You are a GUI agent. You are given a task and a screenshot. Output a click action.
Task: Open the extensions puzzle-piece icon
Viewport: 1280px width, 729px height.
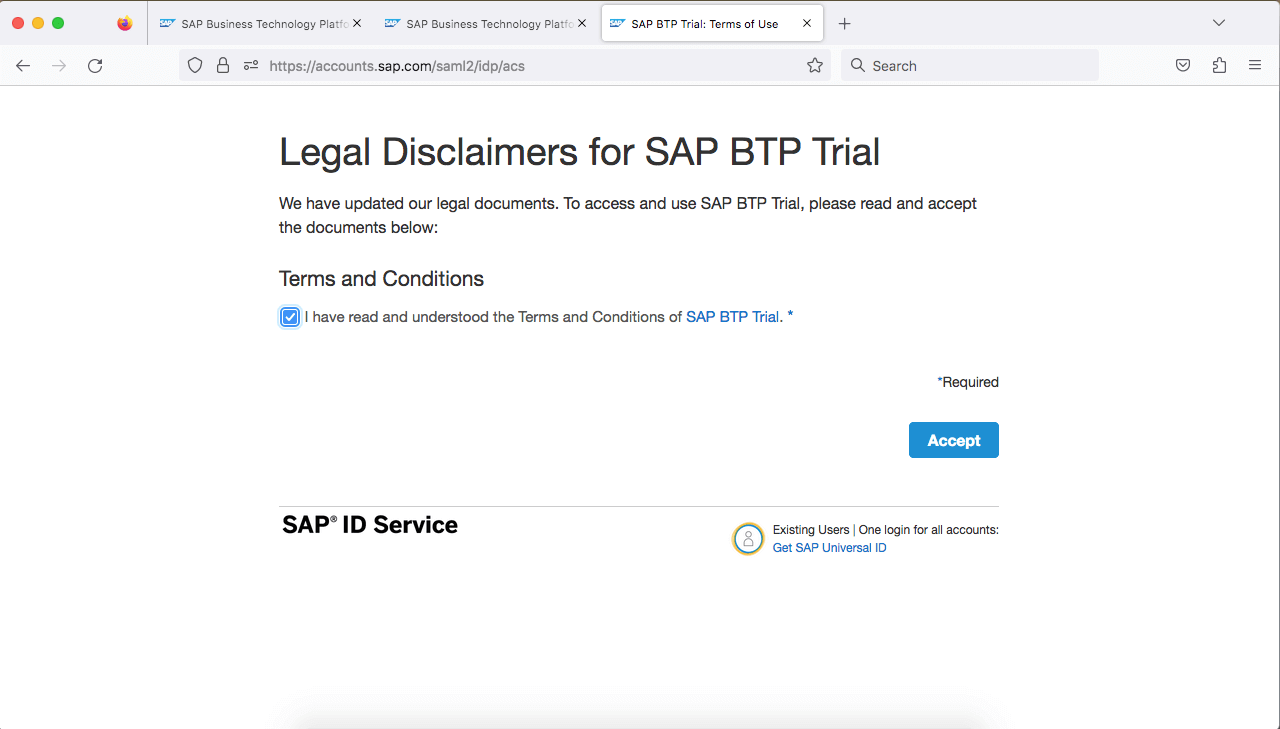tap(1219, 65)
